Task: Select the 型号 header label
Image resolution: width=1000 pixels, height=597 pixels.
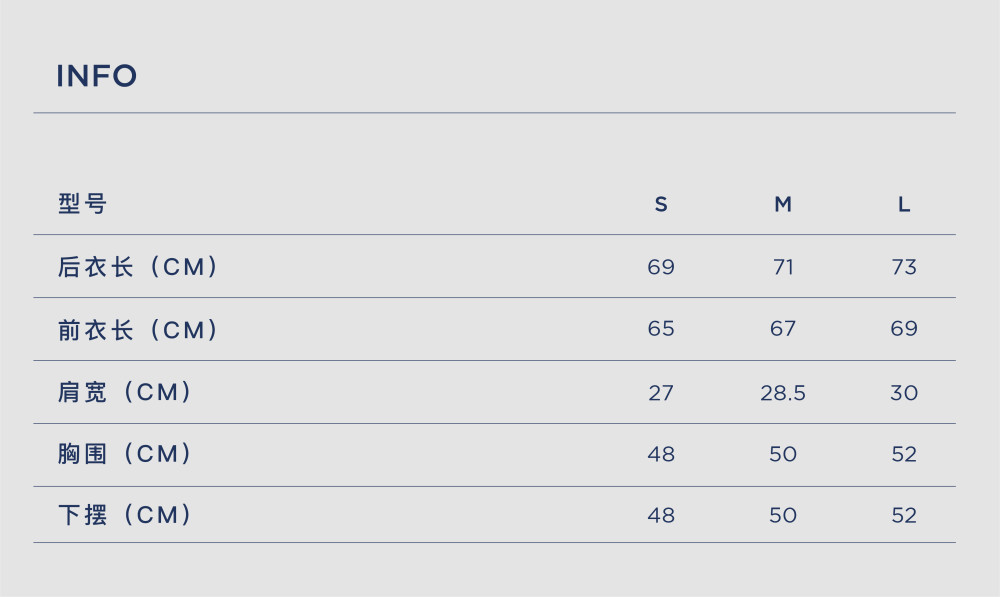Action: coord(82,204)
